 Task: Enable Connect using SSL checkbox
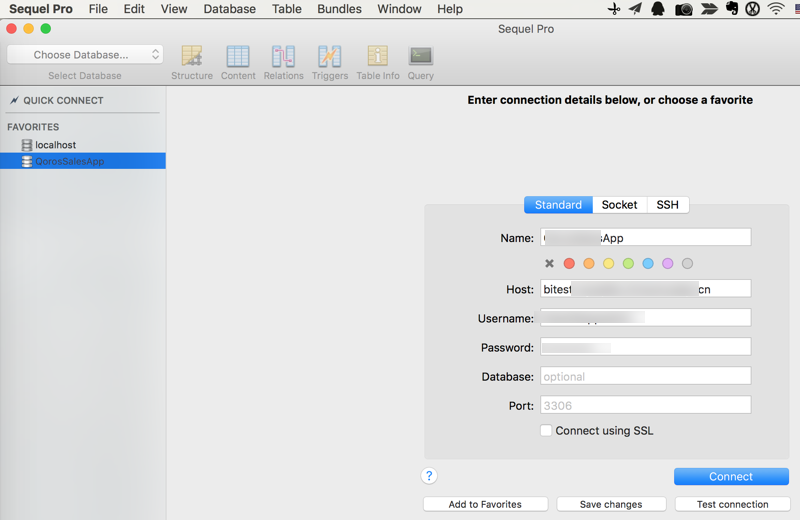(x=546, y=430)
